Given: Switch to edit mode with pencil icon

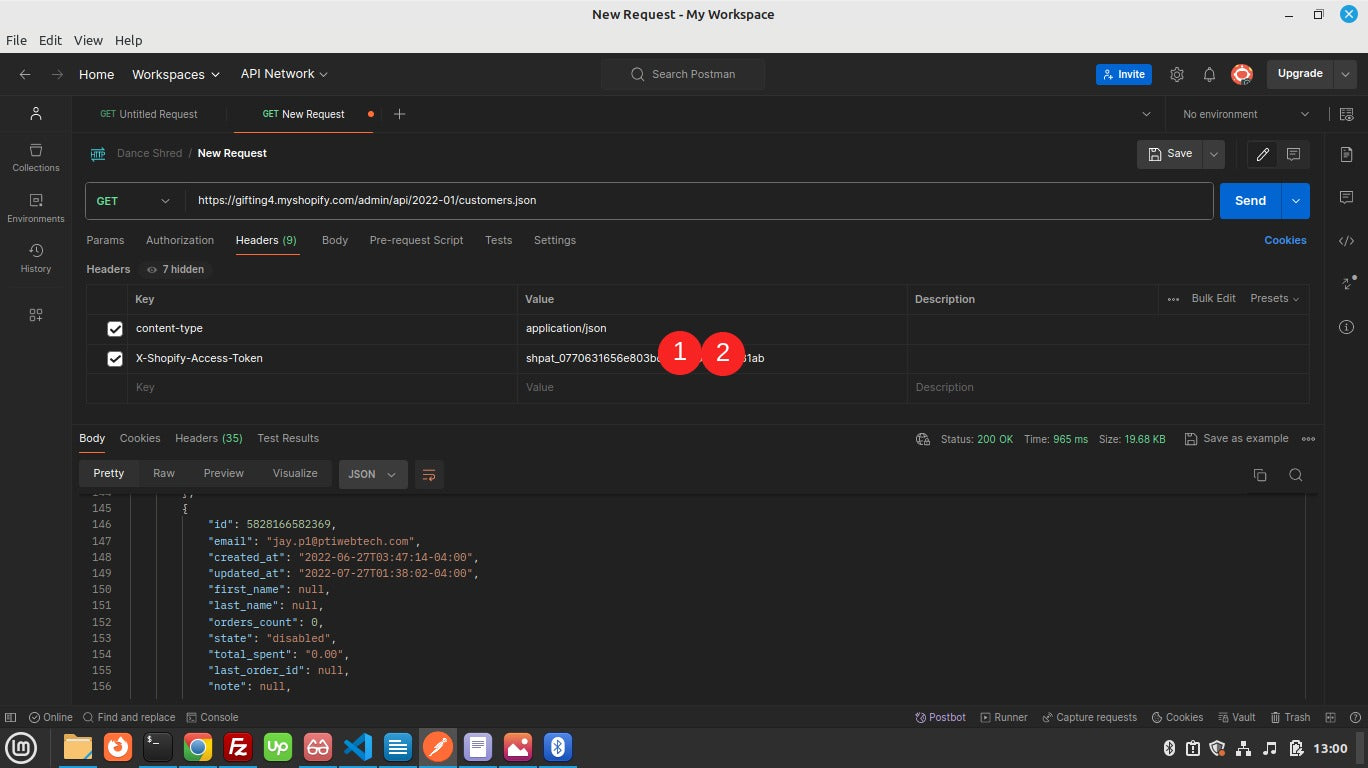Looking at the screenshot, I should [x=1263, y=154].
